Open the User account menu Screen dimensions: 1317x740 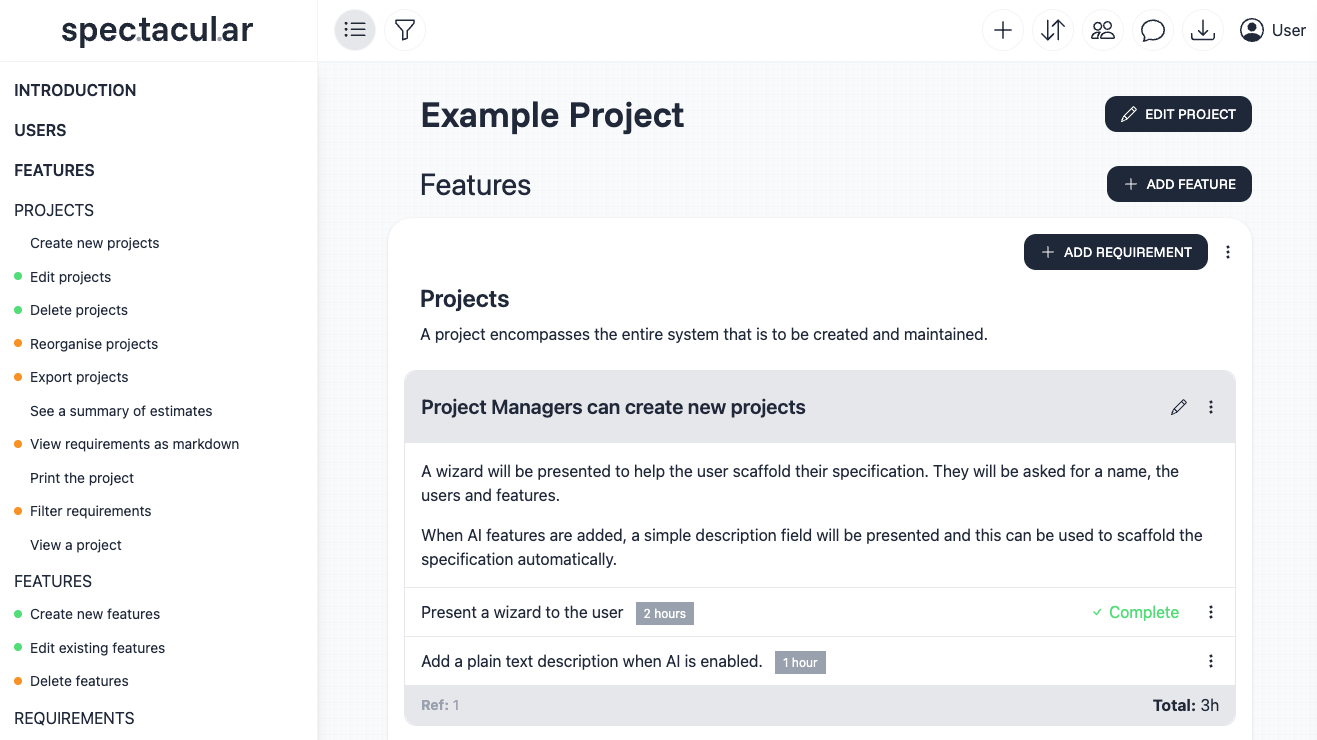pos(1273,30)
